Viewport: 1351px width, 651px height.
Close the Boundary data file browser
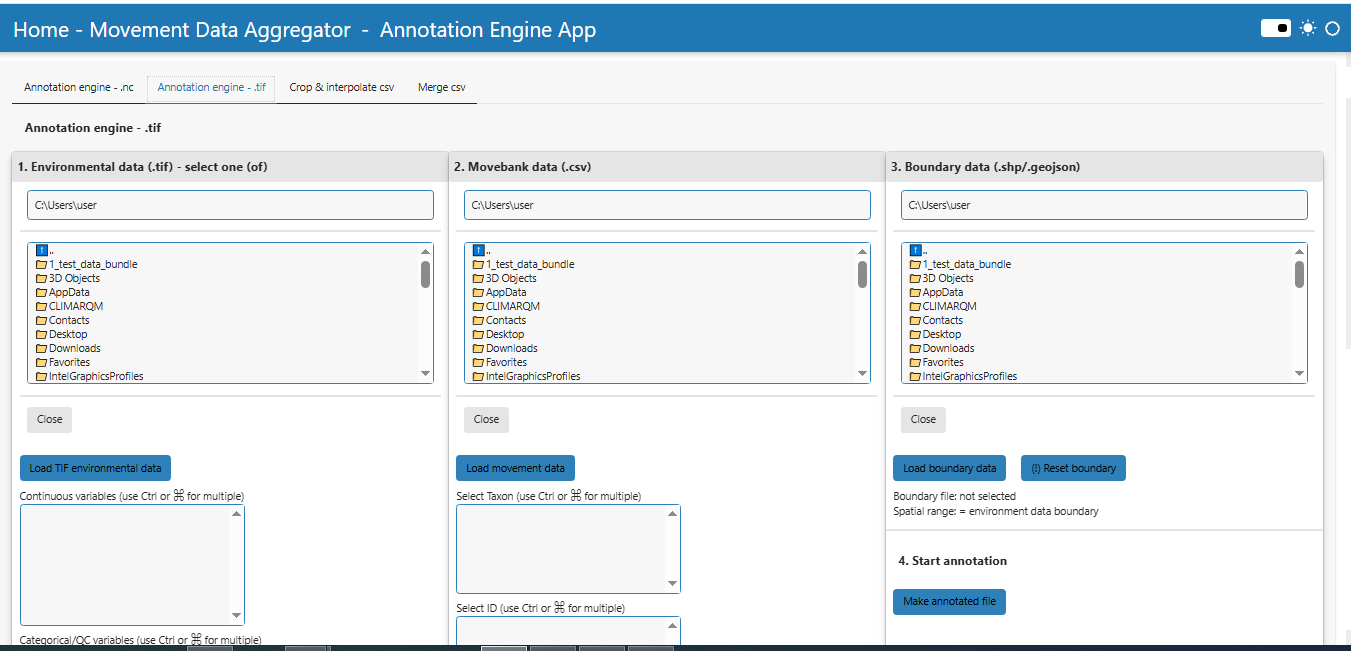click(924, 419)
